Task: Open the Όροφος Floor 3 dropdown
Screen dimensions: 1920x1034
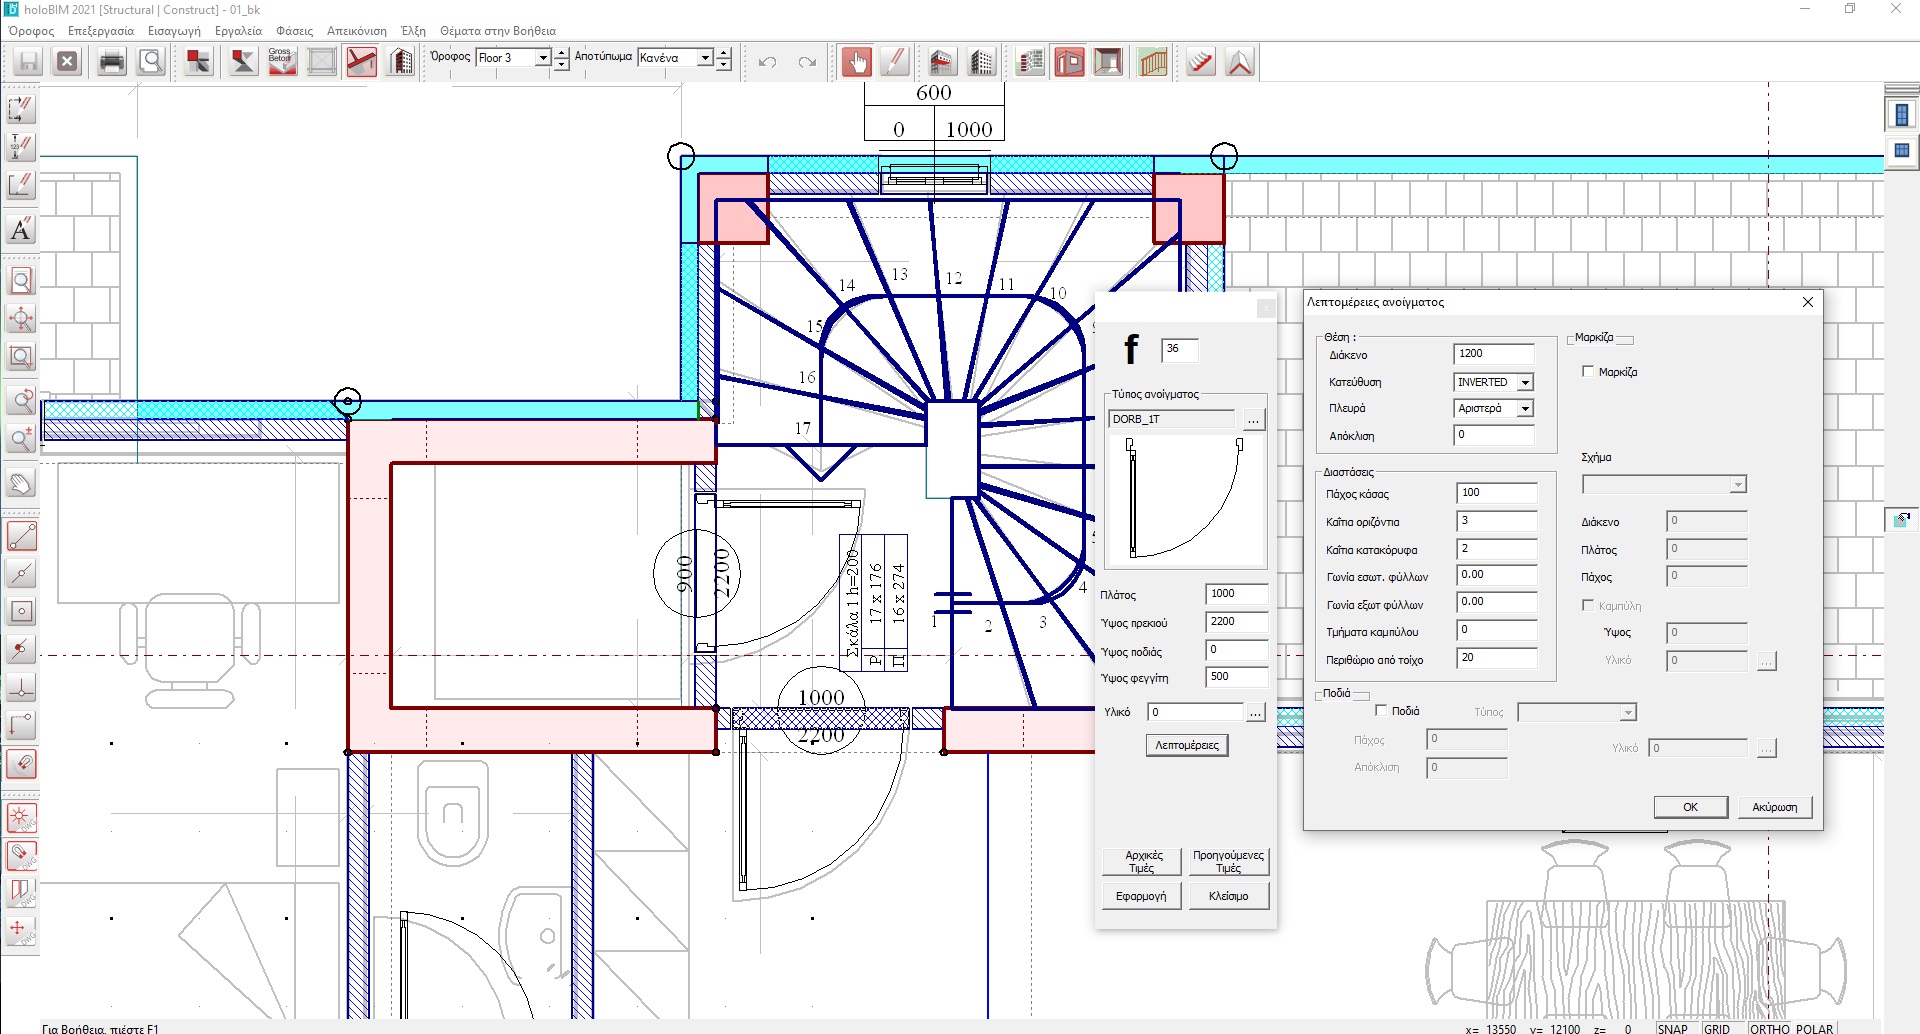Action: [543, 58]
